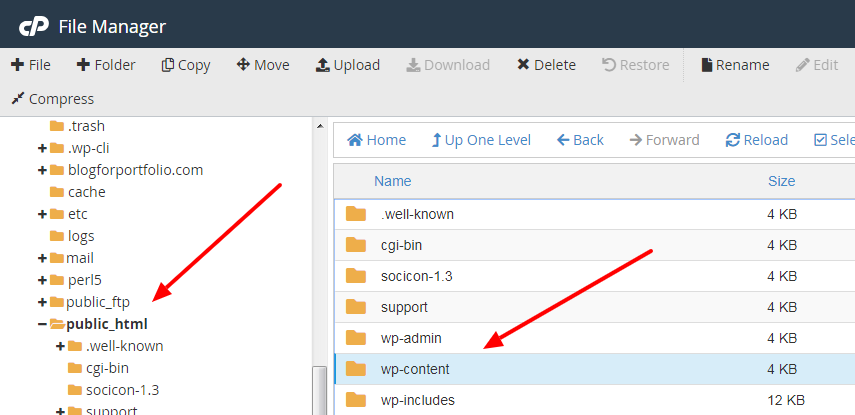This screenshot has height=415, width=855.
Task: Click the Rename toolbar button
Action: click(x=735, y=65)
